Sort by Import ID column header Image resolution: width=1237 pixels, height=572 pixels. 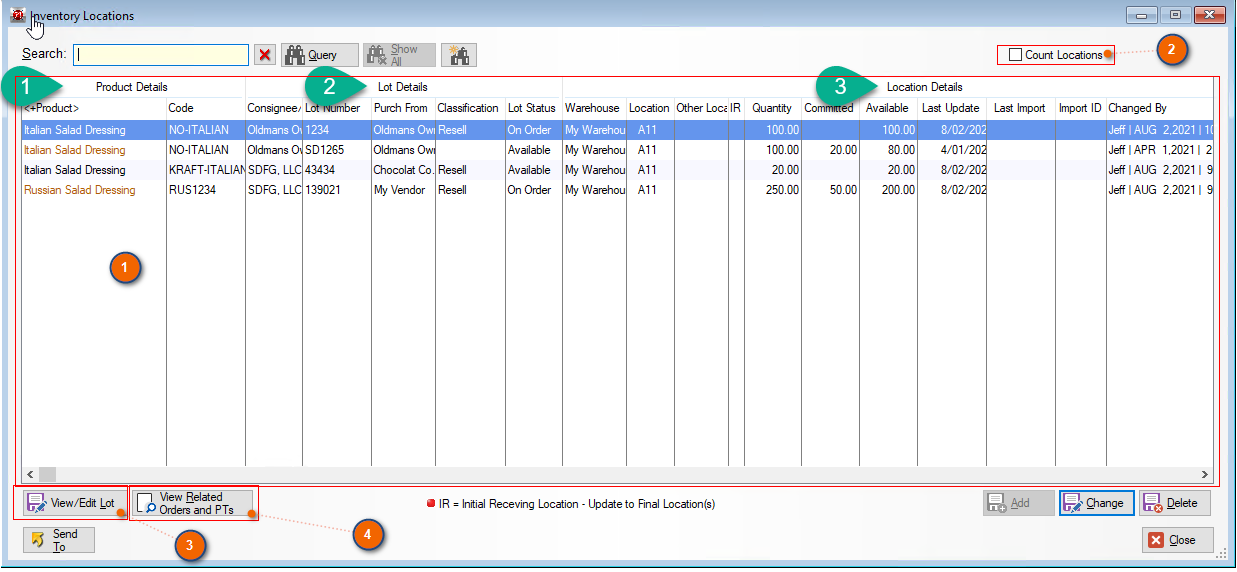(x=1080, y=108)
